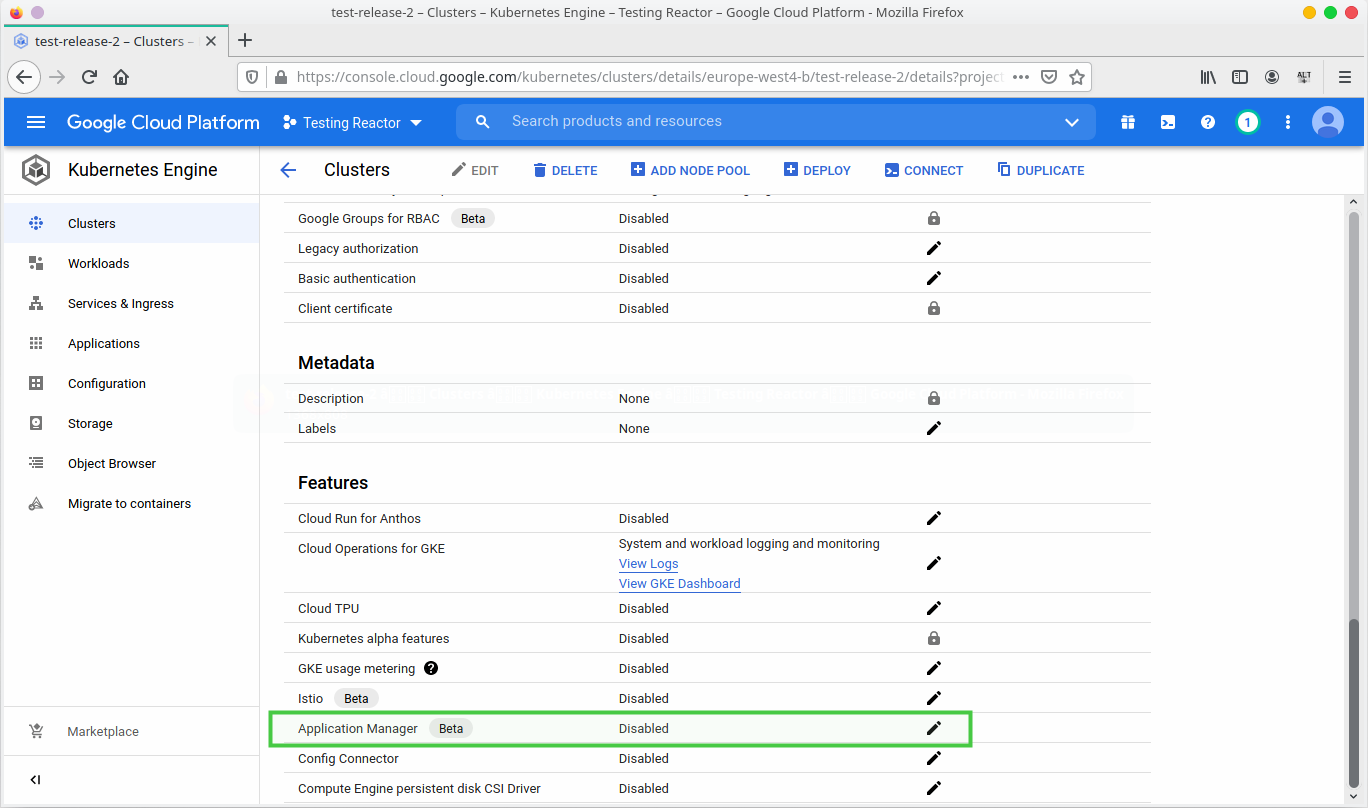Click the Firefox Home toolbar icon
Viewport: 1368px width, 808px height.
[x=121, y=77]
